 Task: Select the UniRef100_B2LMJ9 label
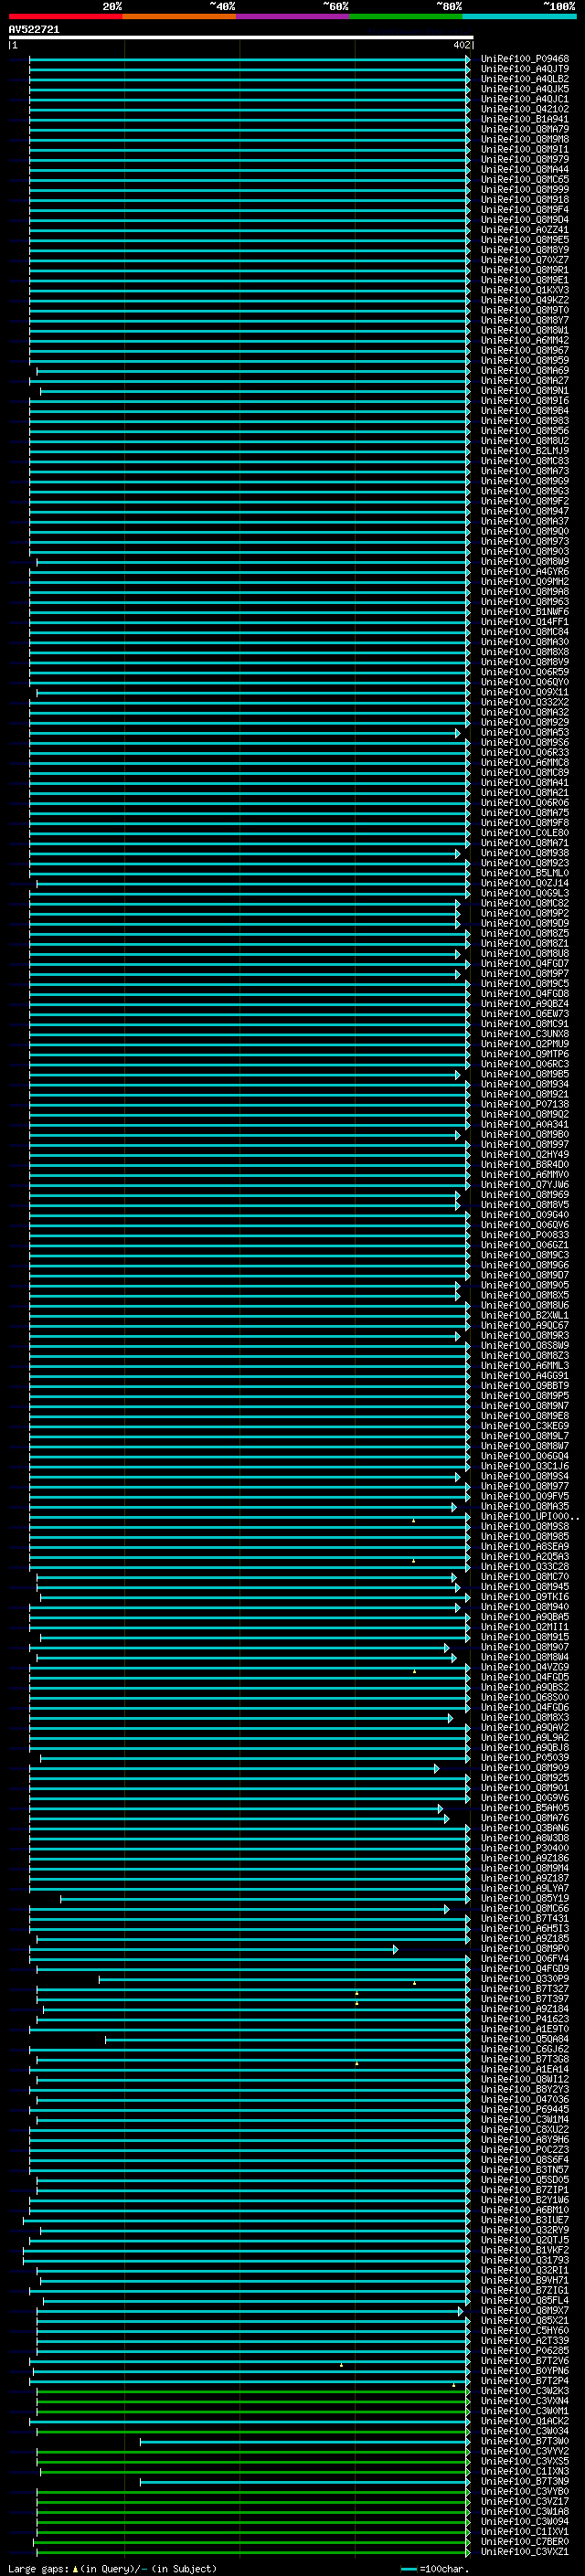pyautogui.click(x=525, y=451)
